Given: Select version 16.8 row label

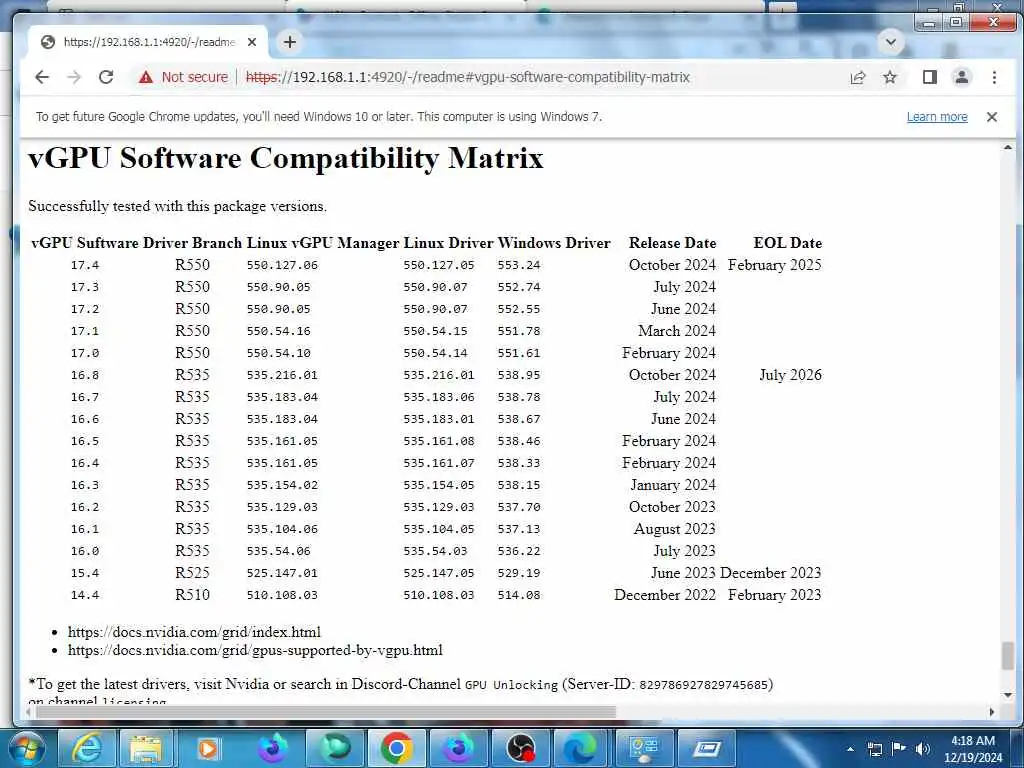Looking at the screenshot, I should point(85,375).
